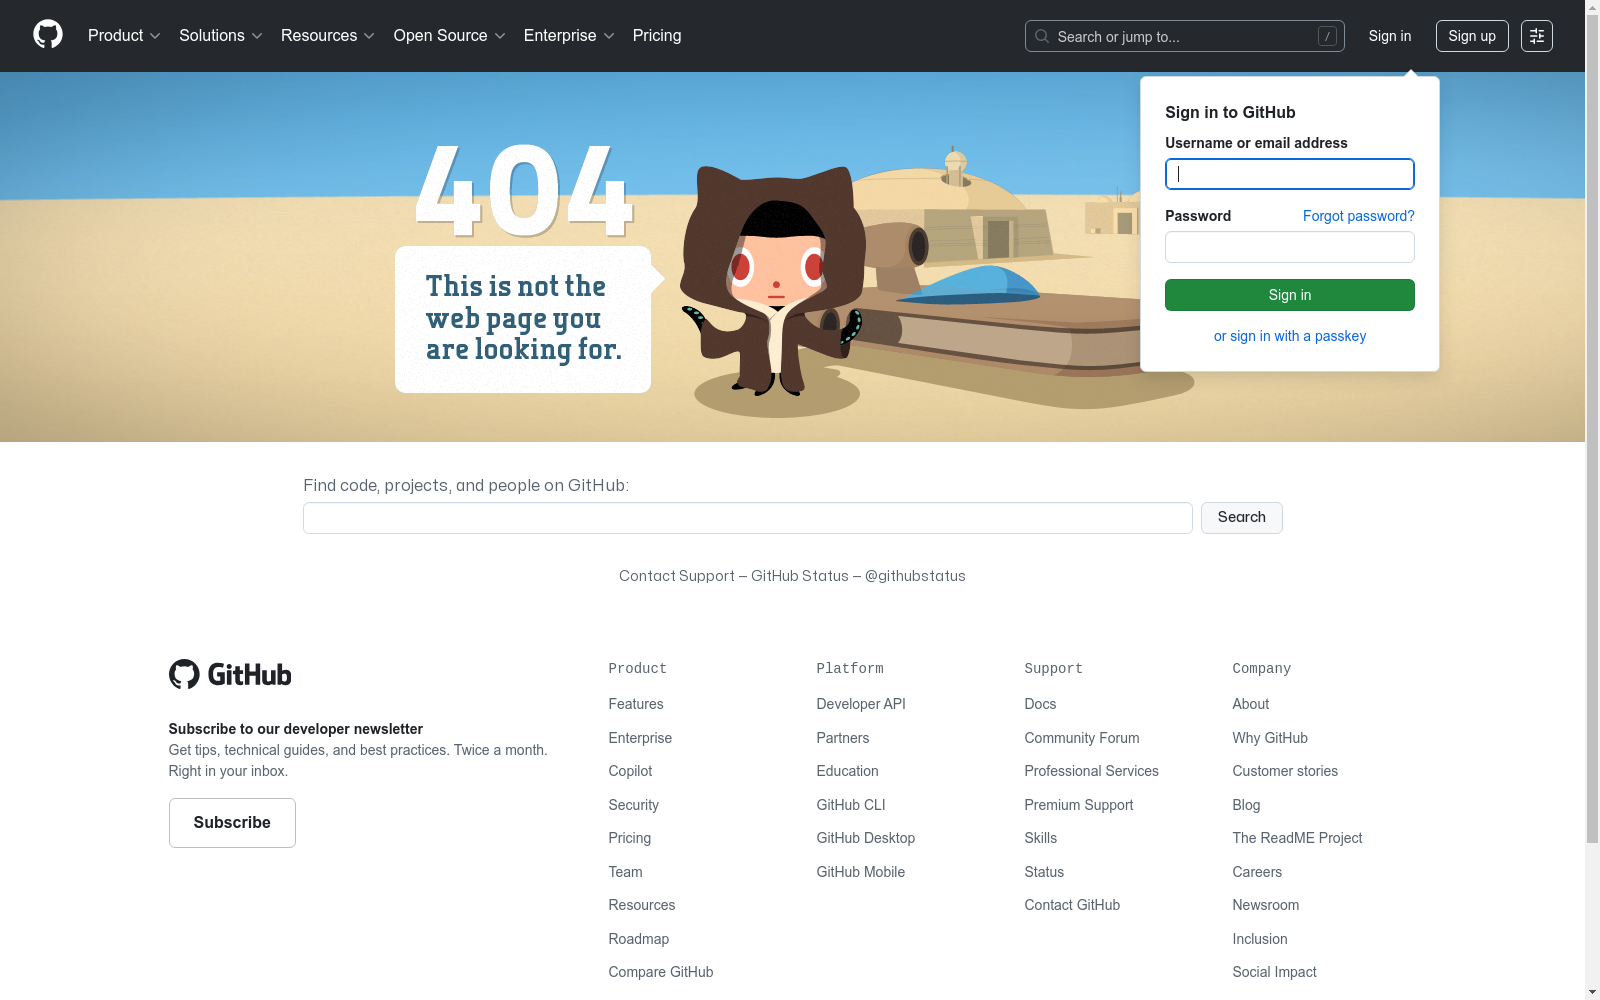Open Social Impact footer link
The width and height of the screenshot is (1600, 1000).
pos(1274,972)
